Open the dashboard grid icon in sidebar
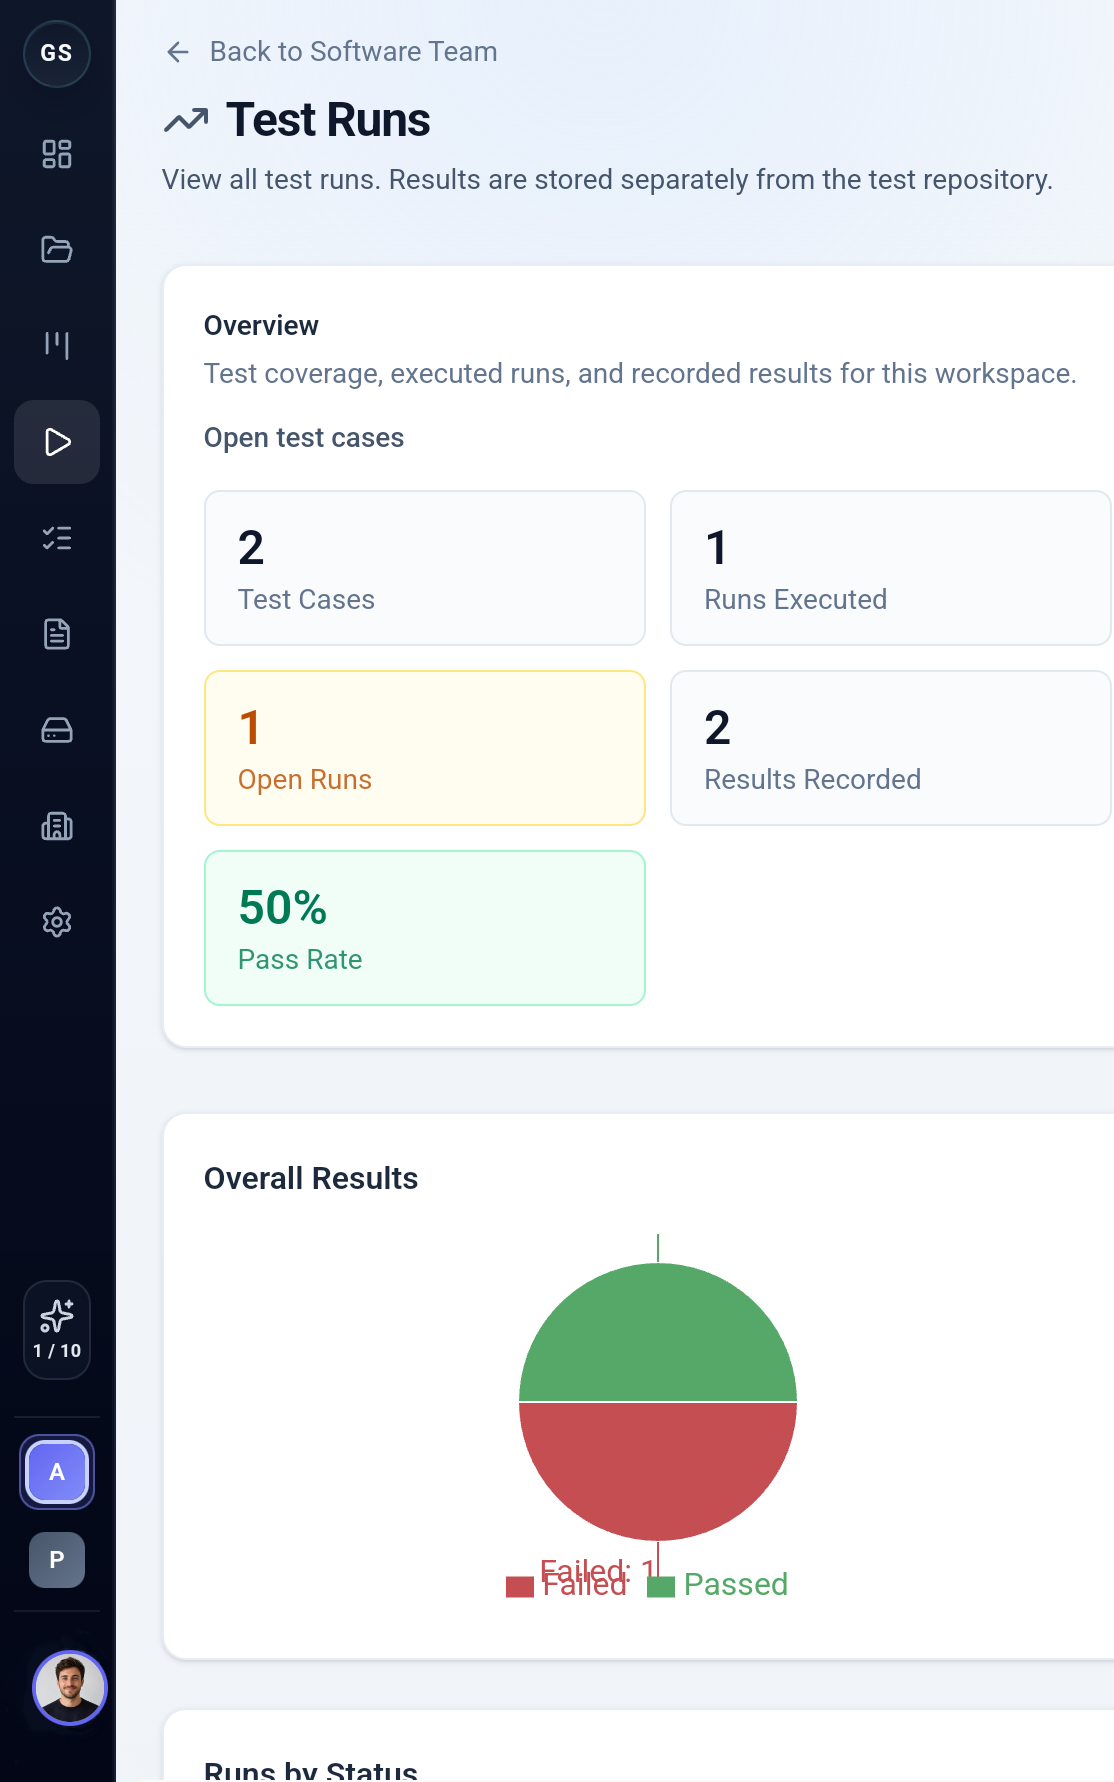The height and width of the screenshot is (1782, 1114). [x=57, y=154]
